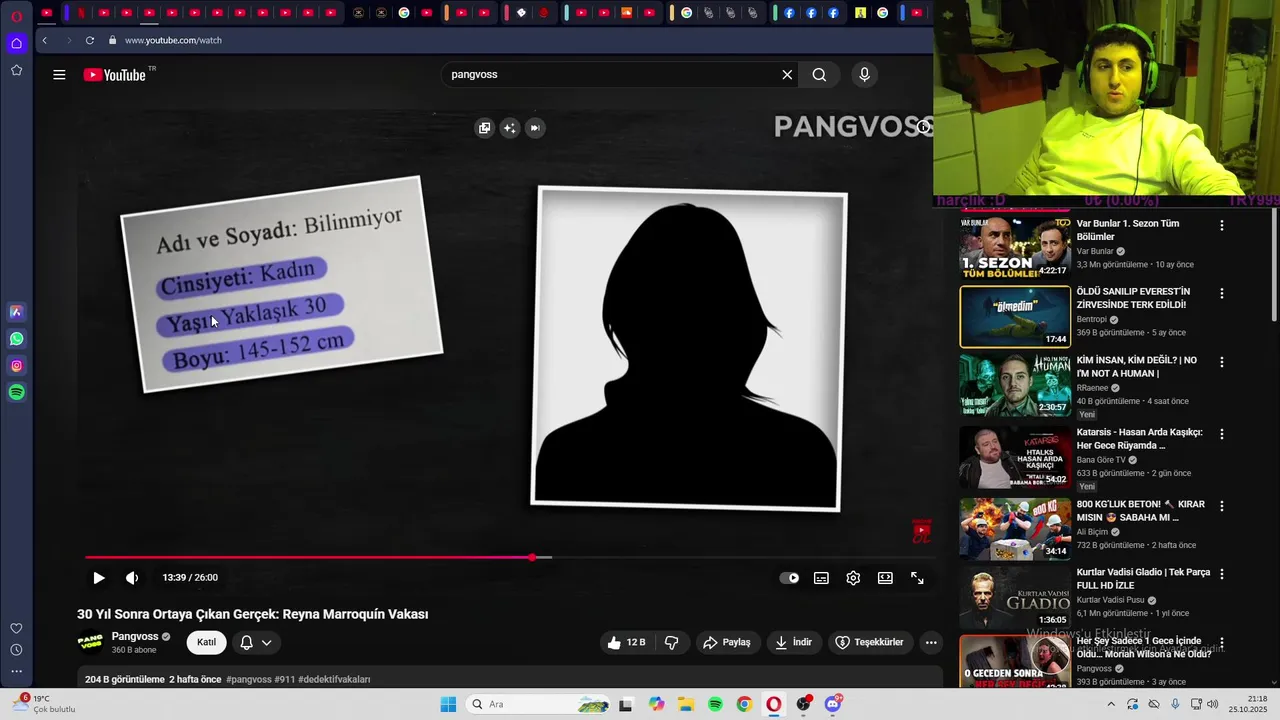The height and width of the screenshot is (720, 1280).
Task: Open options for Everest video suggestion
Action: coord(1221,293)
